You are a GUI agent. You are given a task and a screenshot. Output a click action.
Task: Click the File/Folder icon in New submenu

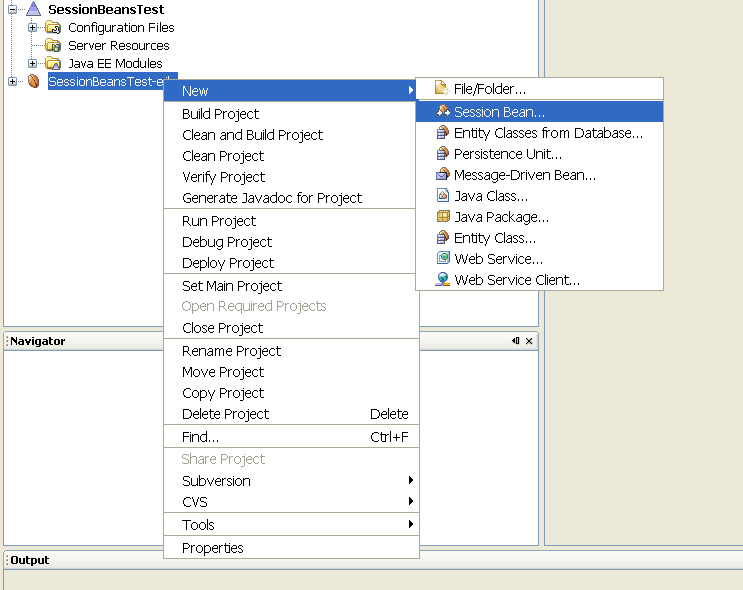tap(442, 89)
